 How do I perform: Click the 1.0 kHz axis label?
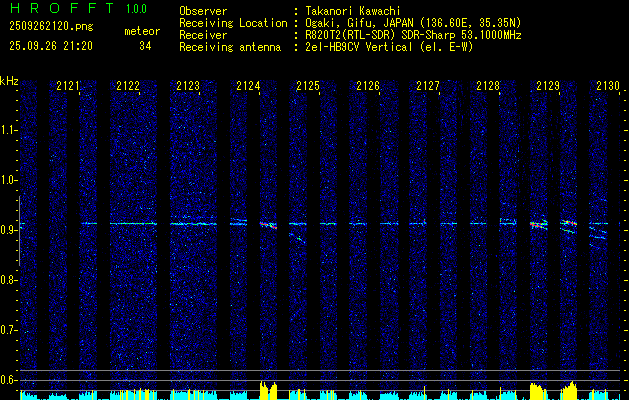pos(9,180)
